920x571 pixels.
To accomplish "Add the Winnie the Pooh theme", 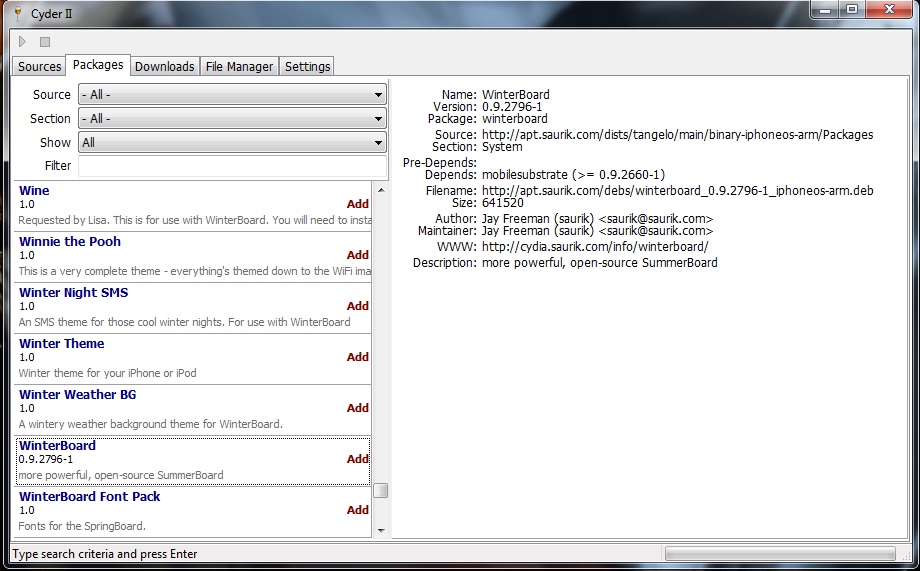I will point(357,255).
